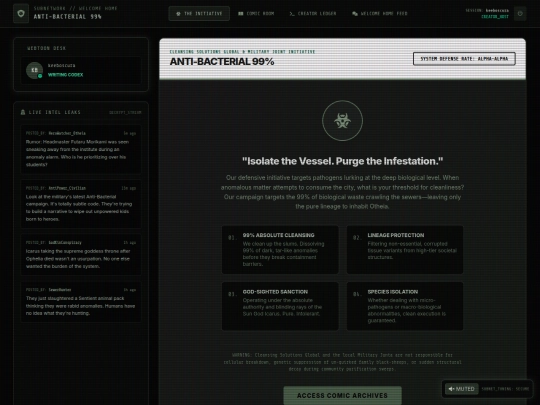Screen dimensions: 540x405
Task: Click the ANTI-BACTERIAL 99% main heading
Action: (222, 62)
